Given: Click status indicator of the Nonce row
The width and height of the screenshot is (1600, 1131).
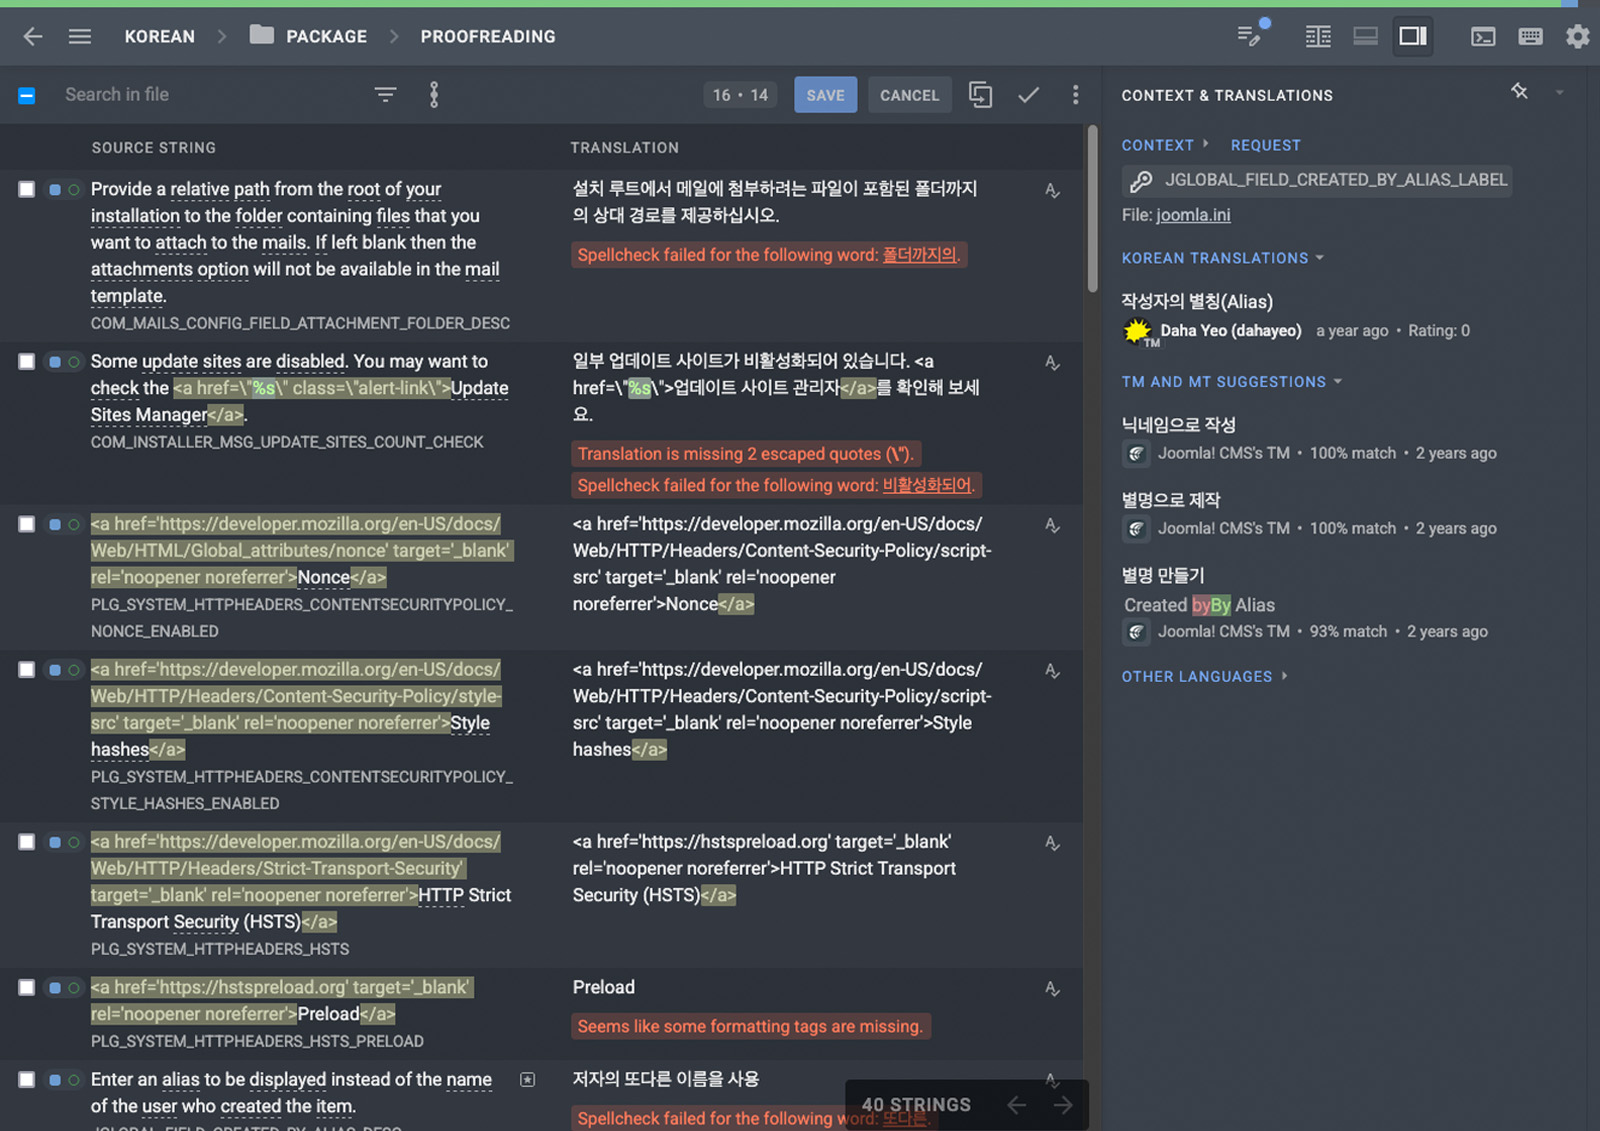Looking at the screenshot, I should click(x=64, y=524).
